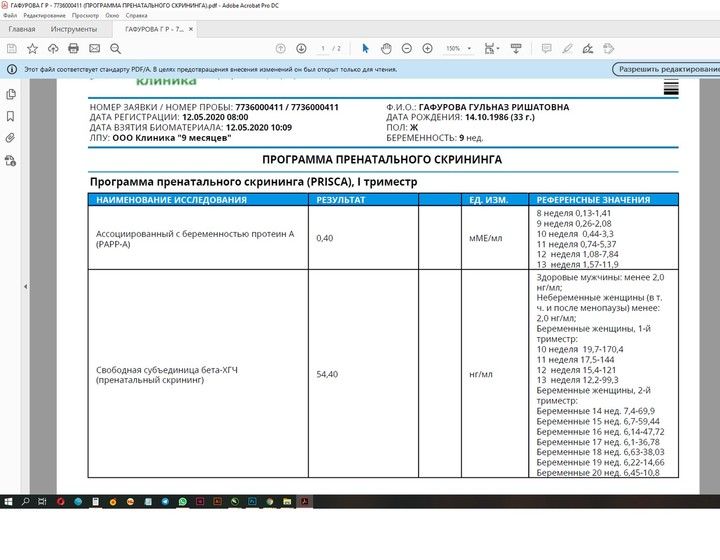The height and width of the screenshot is (560, 720).
Task: Open Page Thumbnails panel in sidebar
Action: coord(11,94)
